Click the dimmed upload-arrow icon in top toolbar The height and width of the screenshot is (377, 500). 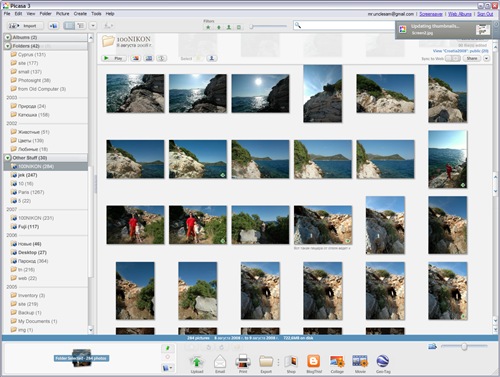click(108, 26)
